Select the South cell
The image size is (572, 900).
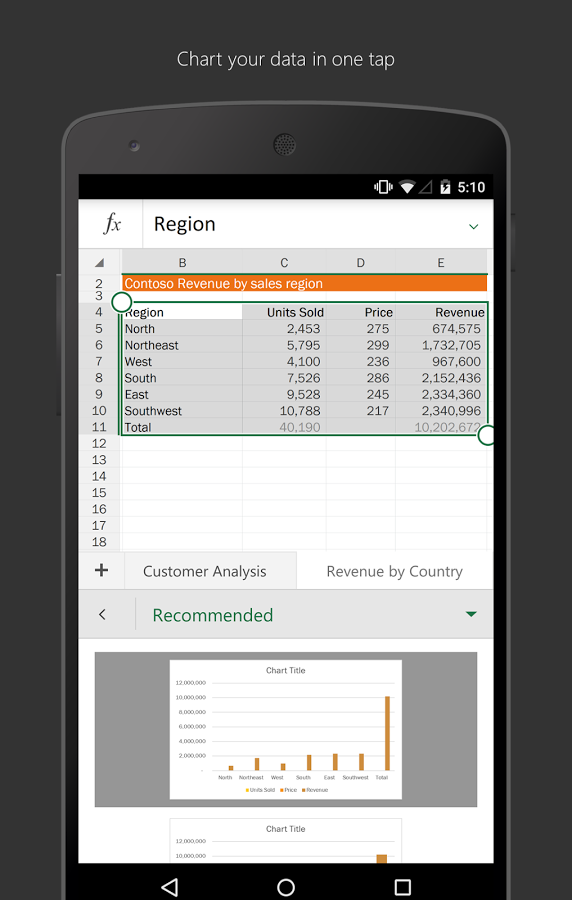tap(182, 378)
